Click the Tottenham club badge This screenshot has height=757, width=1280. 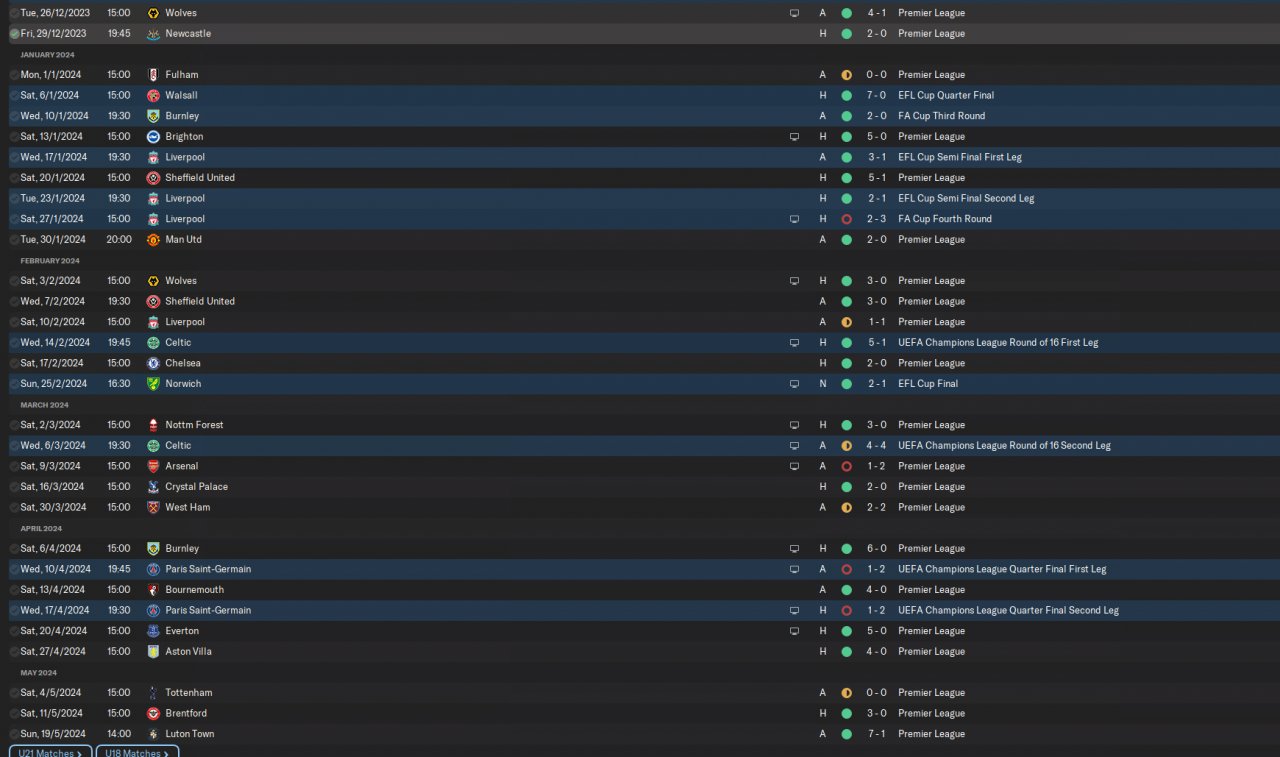click(153, 693)
